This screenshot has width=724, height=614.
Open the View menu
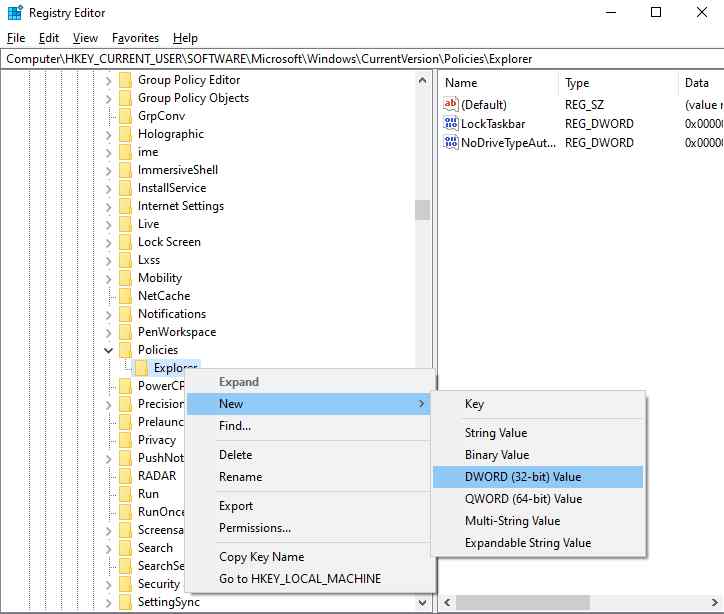pyautogui.click(x=85, y=38)
